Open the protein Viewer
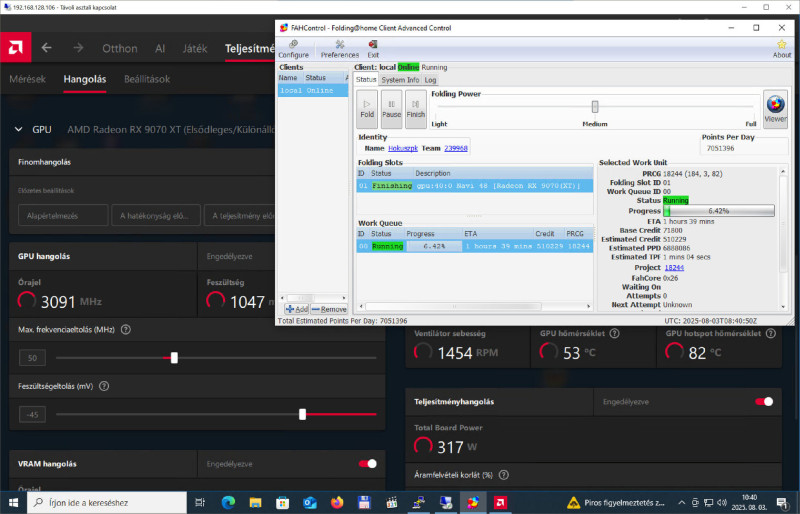Screen dimensions: 800x514 [x=775, y=109]
